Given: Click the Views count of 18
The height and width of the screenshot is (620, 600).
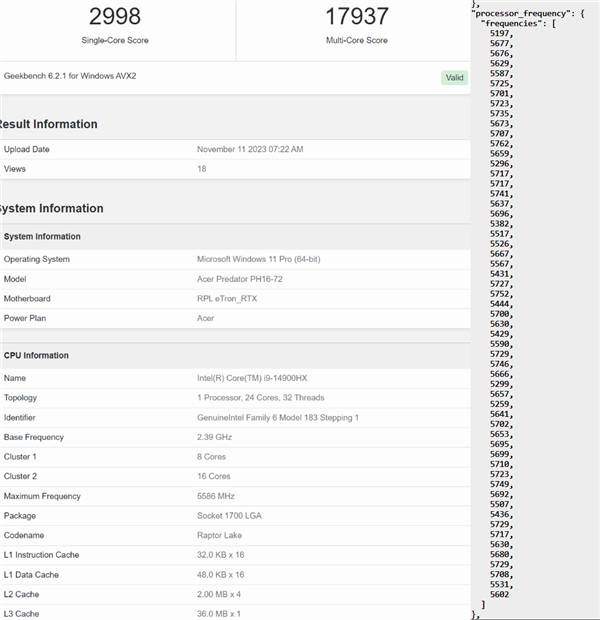Looking at the screenshot, I should (x=202, y=169).
